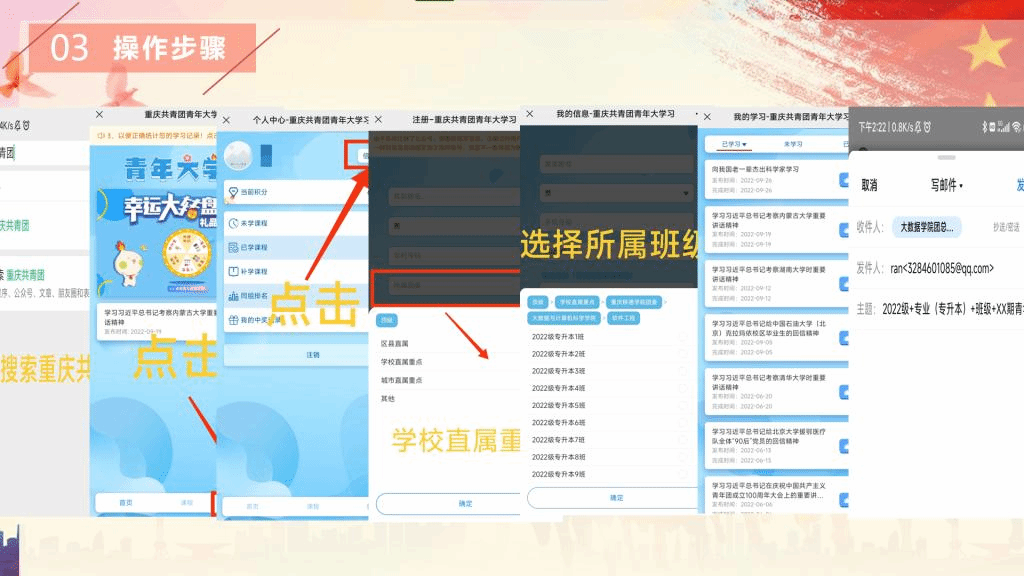1024x576 pixels.
Task: Open 补学课程 in the personal center menu
Action: coord(255,271)
